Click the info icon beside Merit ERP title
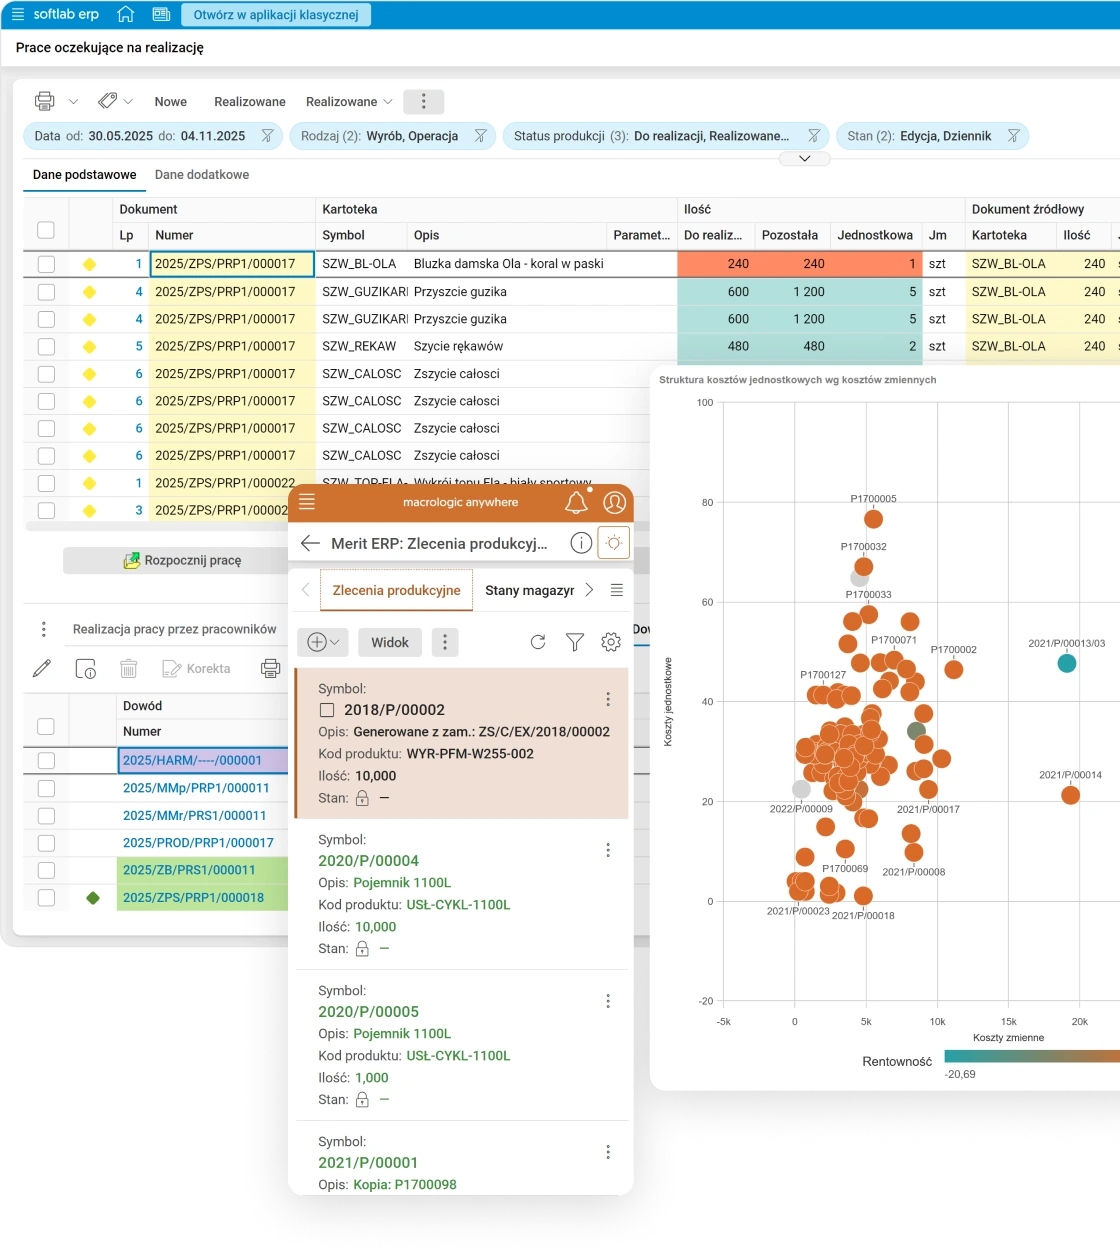The height and width of the screenshot is (1256, 1120). [x=580, y=543]
